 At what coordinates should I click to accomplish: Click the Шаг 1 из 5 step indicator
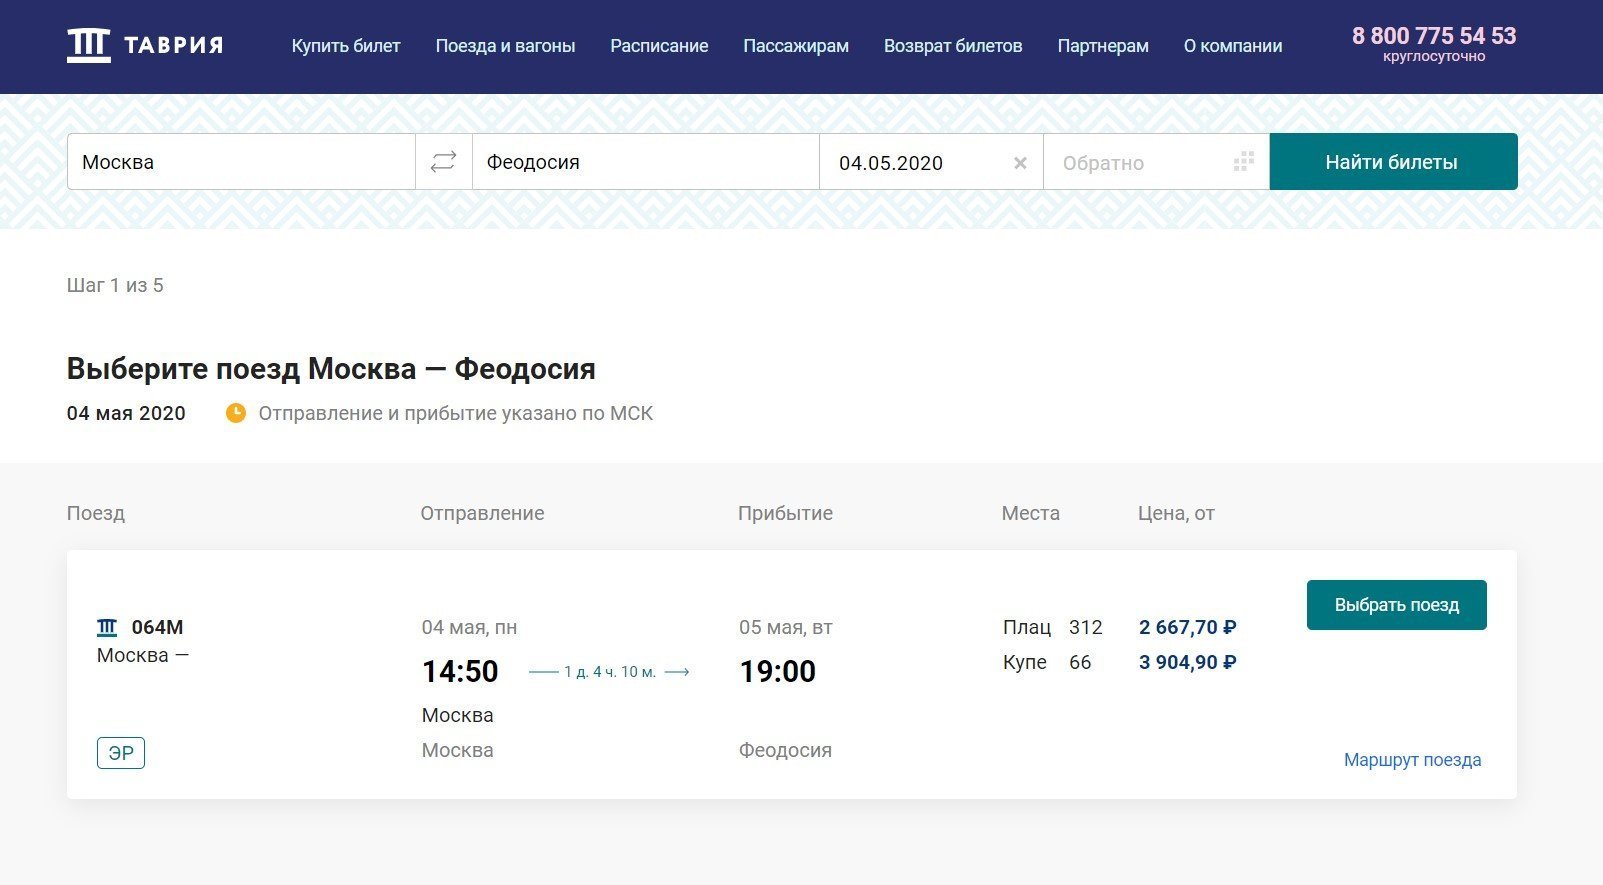tap(115, 285)
